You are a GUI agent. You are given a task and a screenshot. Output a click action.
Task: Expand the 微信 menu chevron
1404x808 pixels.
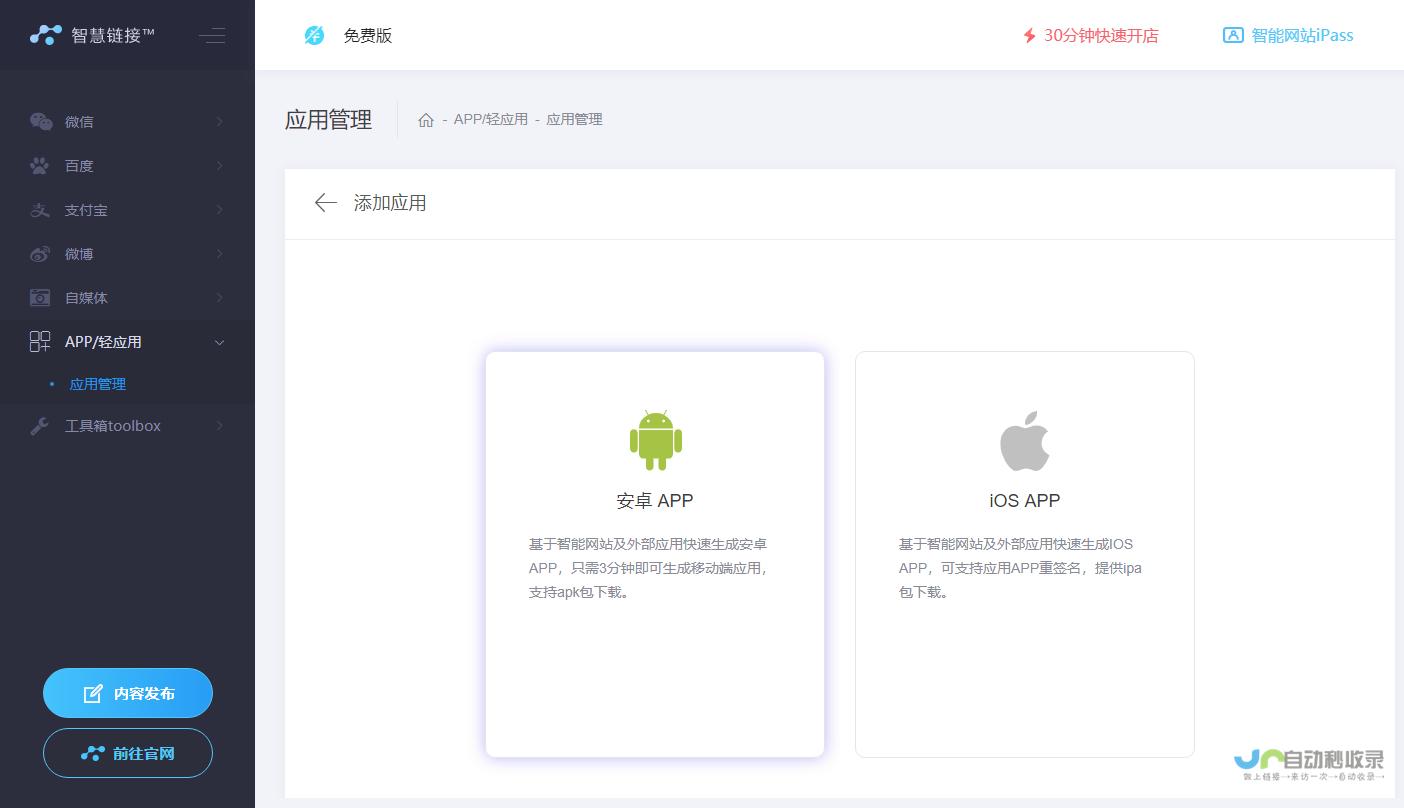click(x=220, y=122)
